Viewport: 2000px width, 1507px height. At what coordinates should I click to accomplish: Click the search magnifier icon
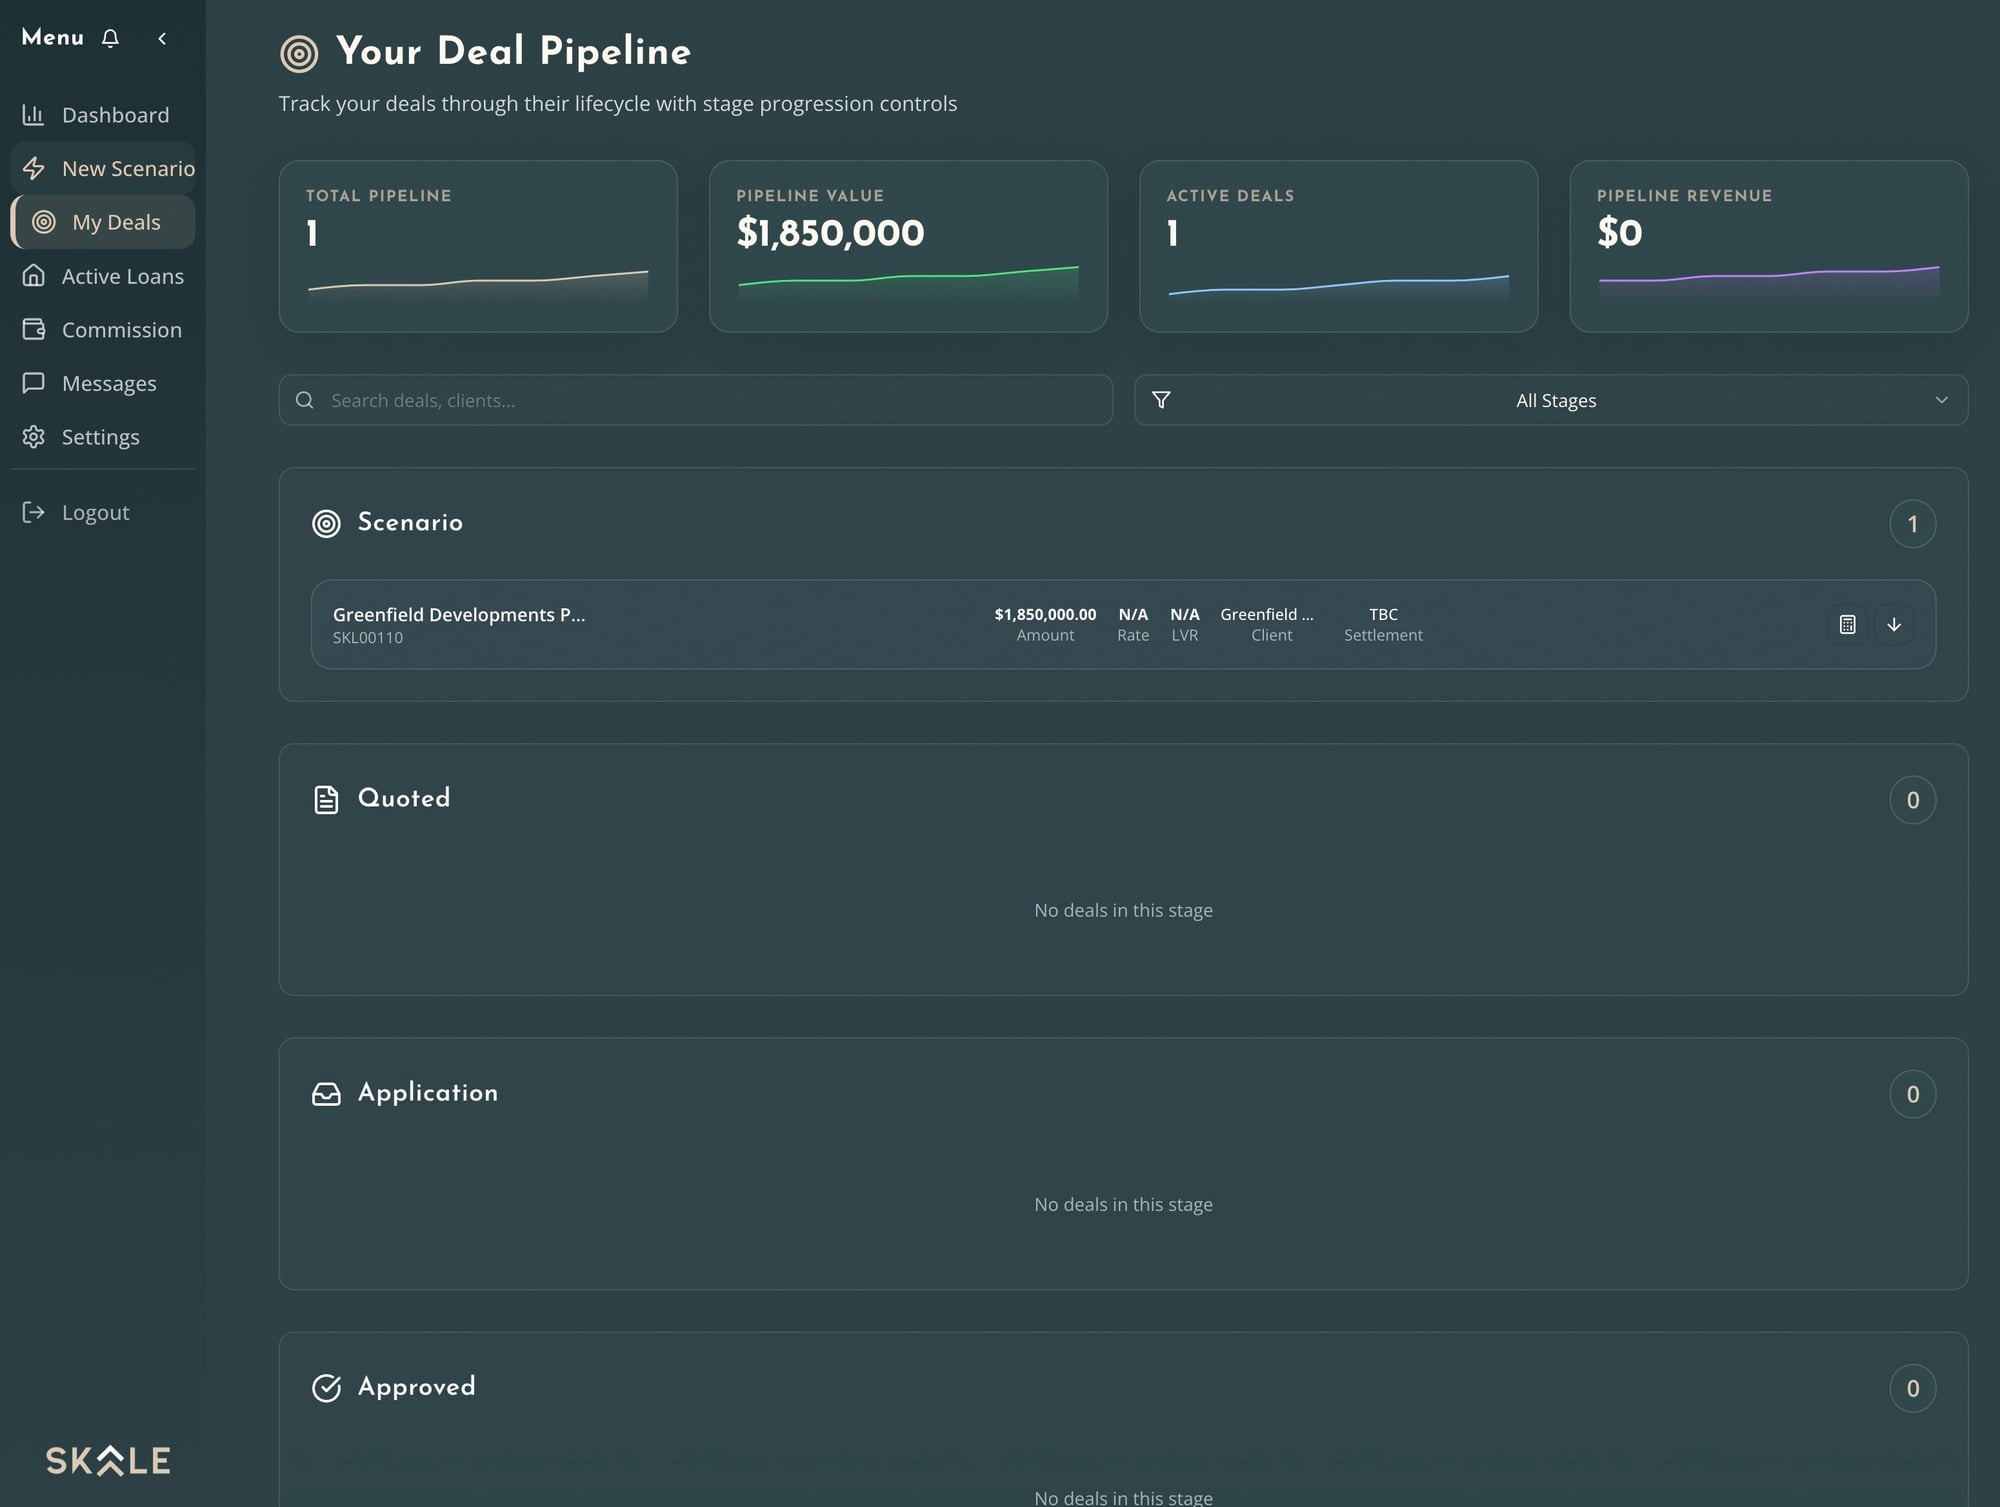coord(304,400)
